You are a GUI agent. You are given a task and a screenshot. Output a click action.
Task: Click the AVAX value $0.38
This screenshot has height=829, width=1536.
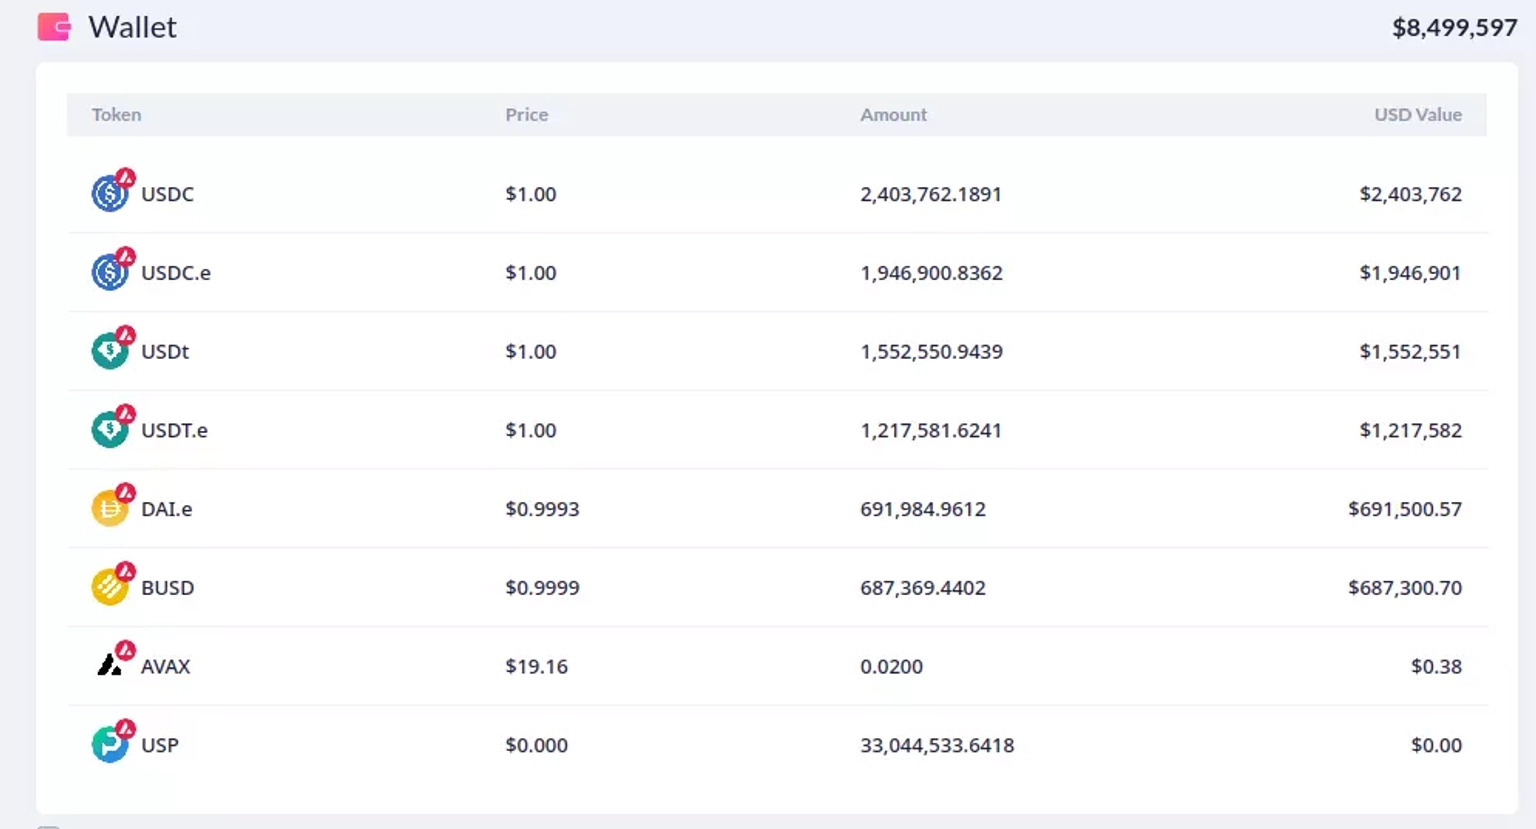click(x=1436, y=667)
